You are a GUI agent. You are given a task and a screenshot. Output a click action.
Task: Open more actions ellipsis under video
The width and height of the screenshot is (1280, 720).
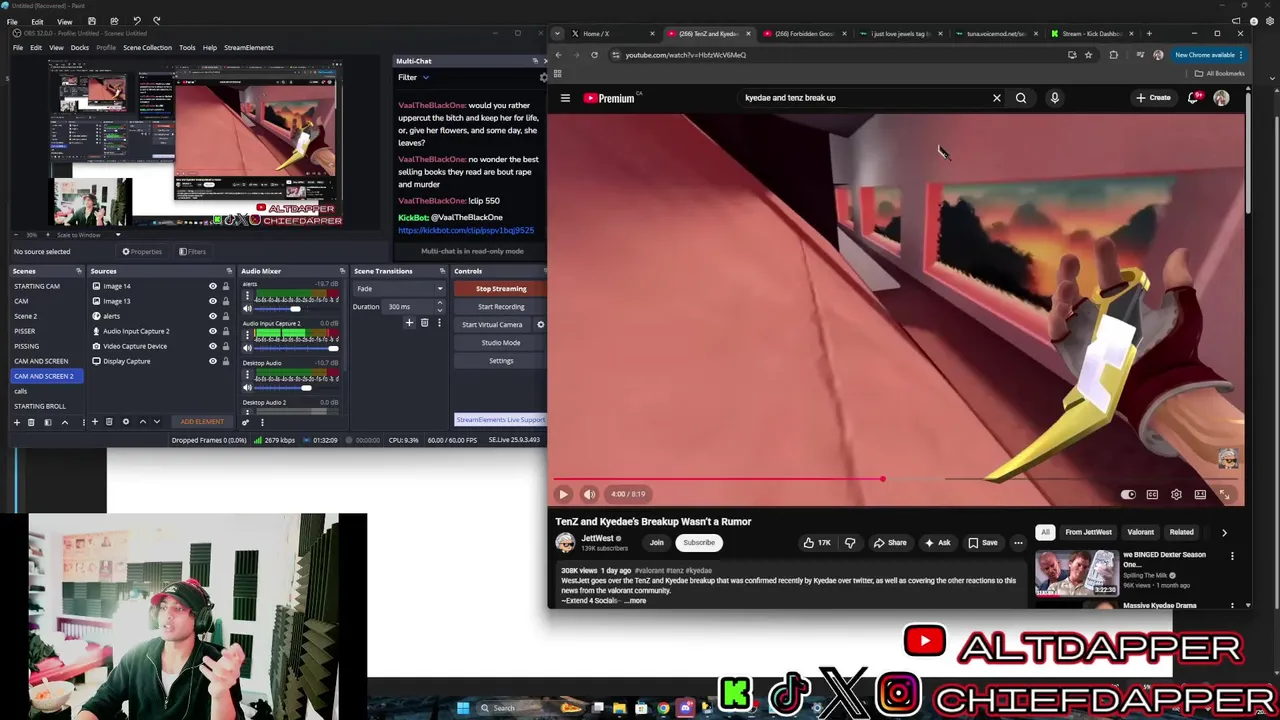[1018, 543]
